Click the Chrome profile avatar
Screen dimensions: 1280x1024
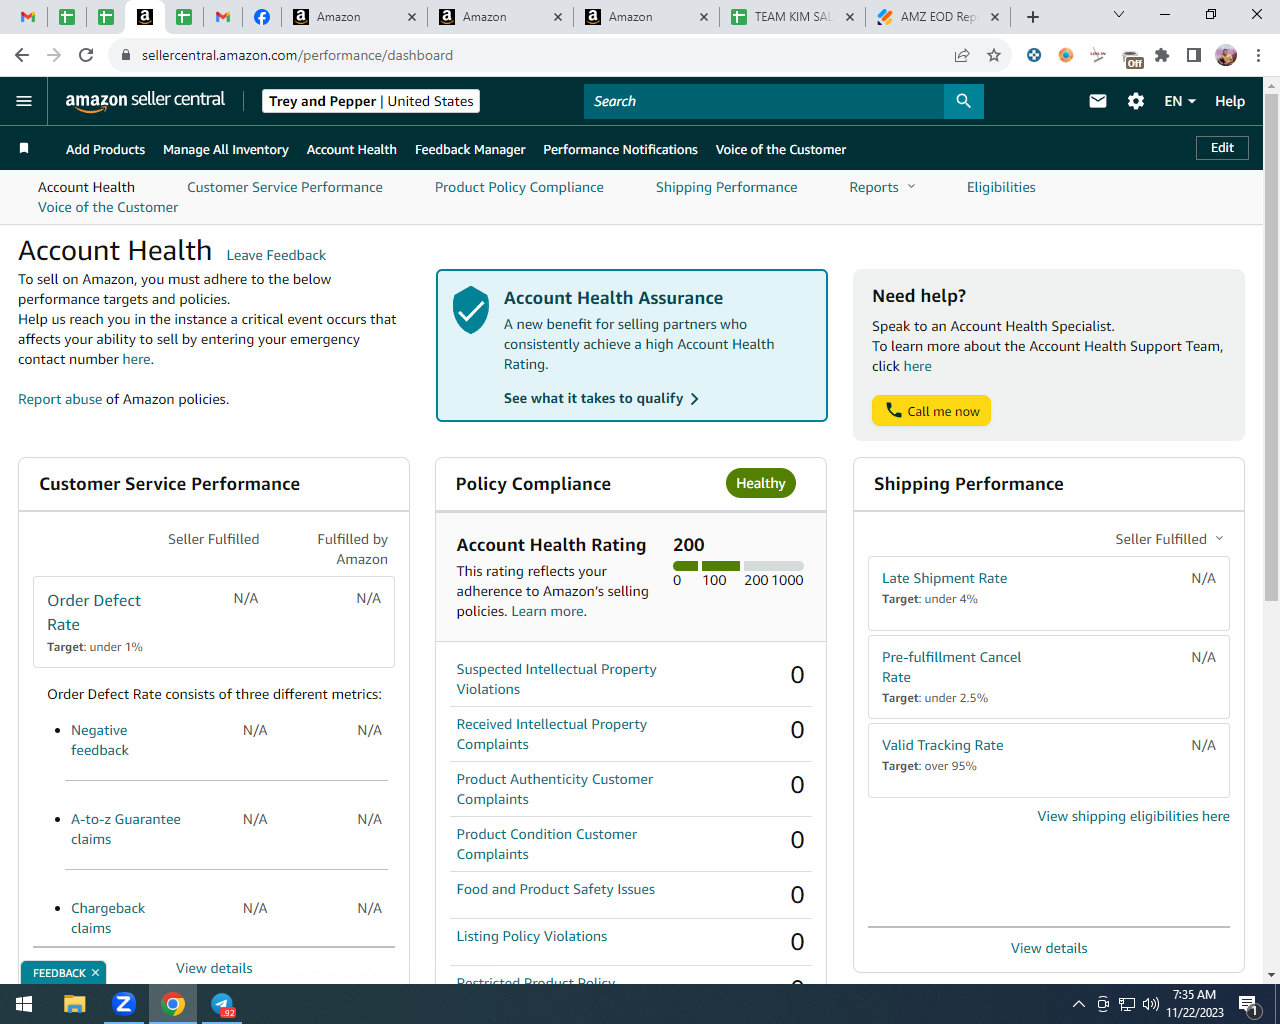1226,55
